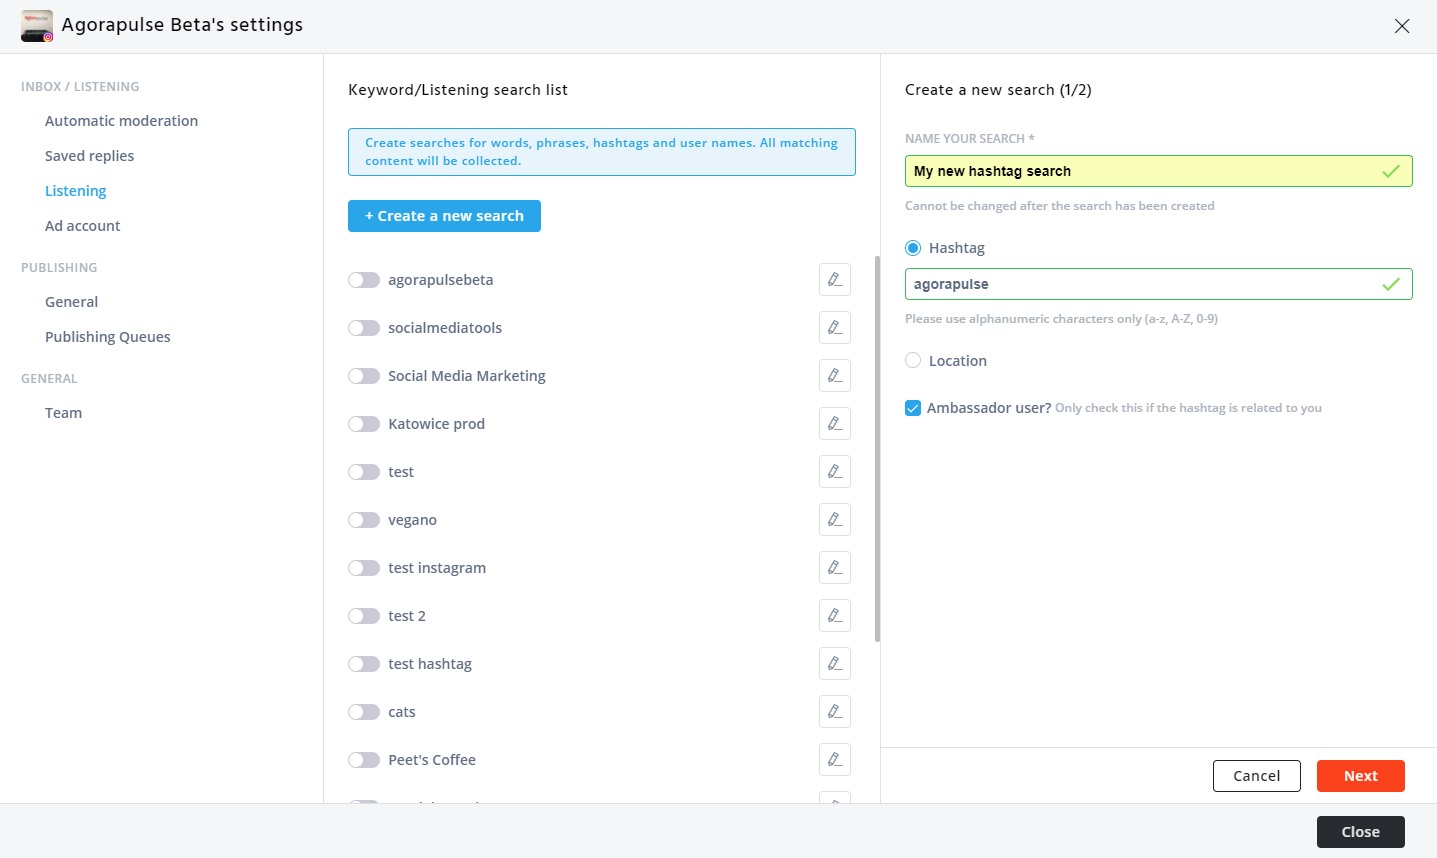The height and width of the screenshot is (858, 1437).
Task: Close settings with the X icon
Action: 1402,26
